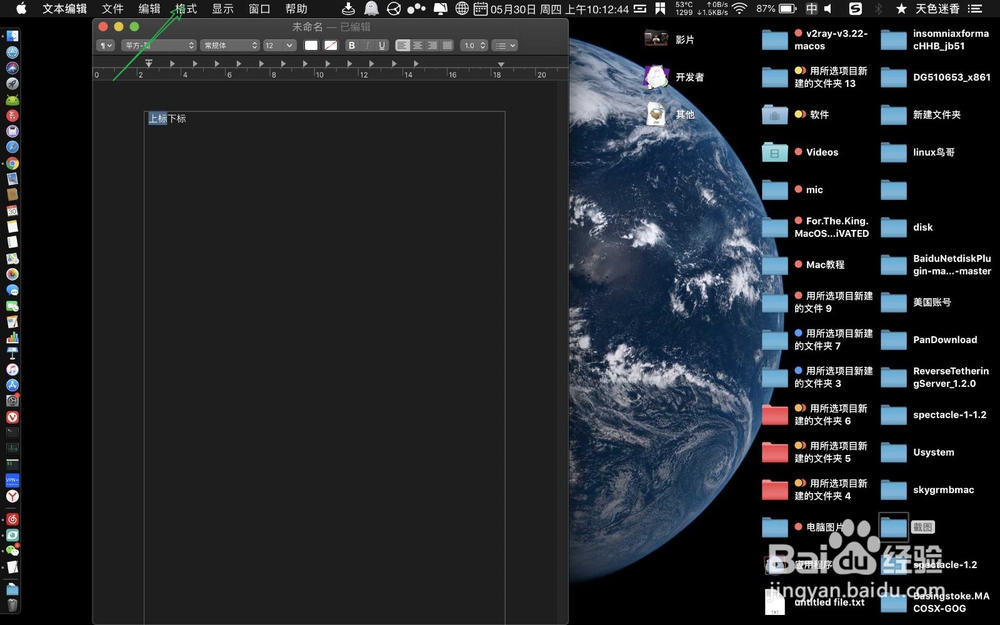Open the 窗口 menu
This screenshot has width=1000, height=625.
(x=260, y=8)
